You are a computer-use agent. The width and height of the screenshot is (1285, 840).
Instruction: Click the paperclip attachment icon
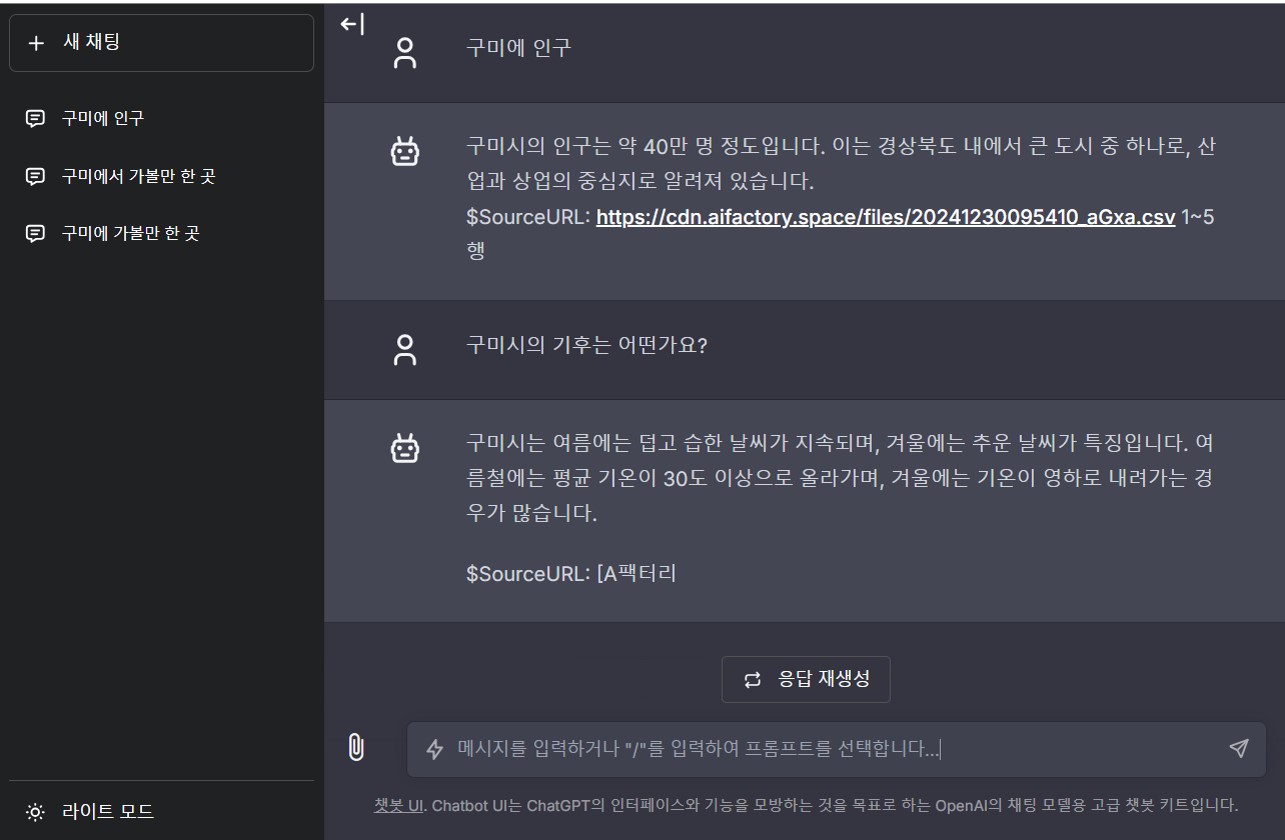click(355, 748)
